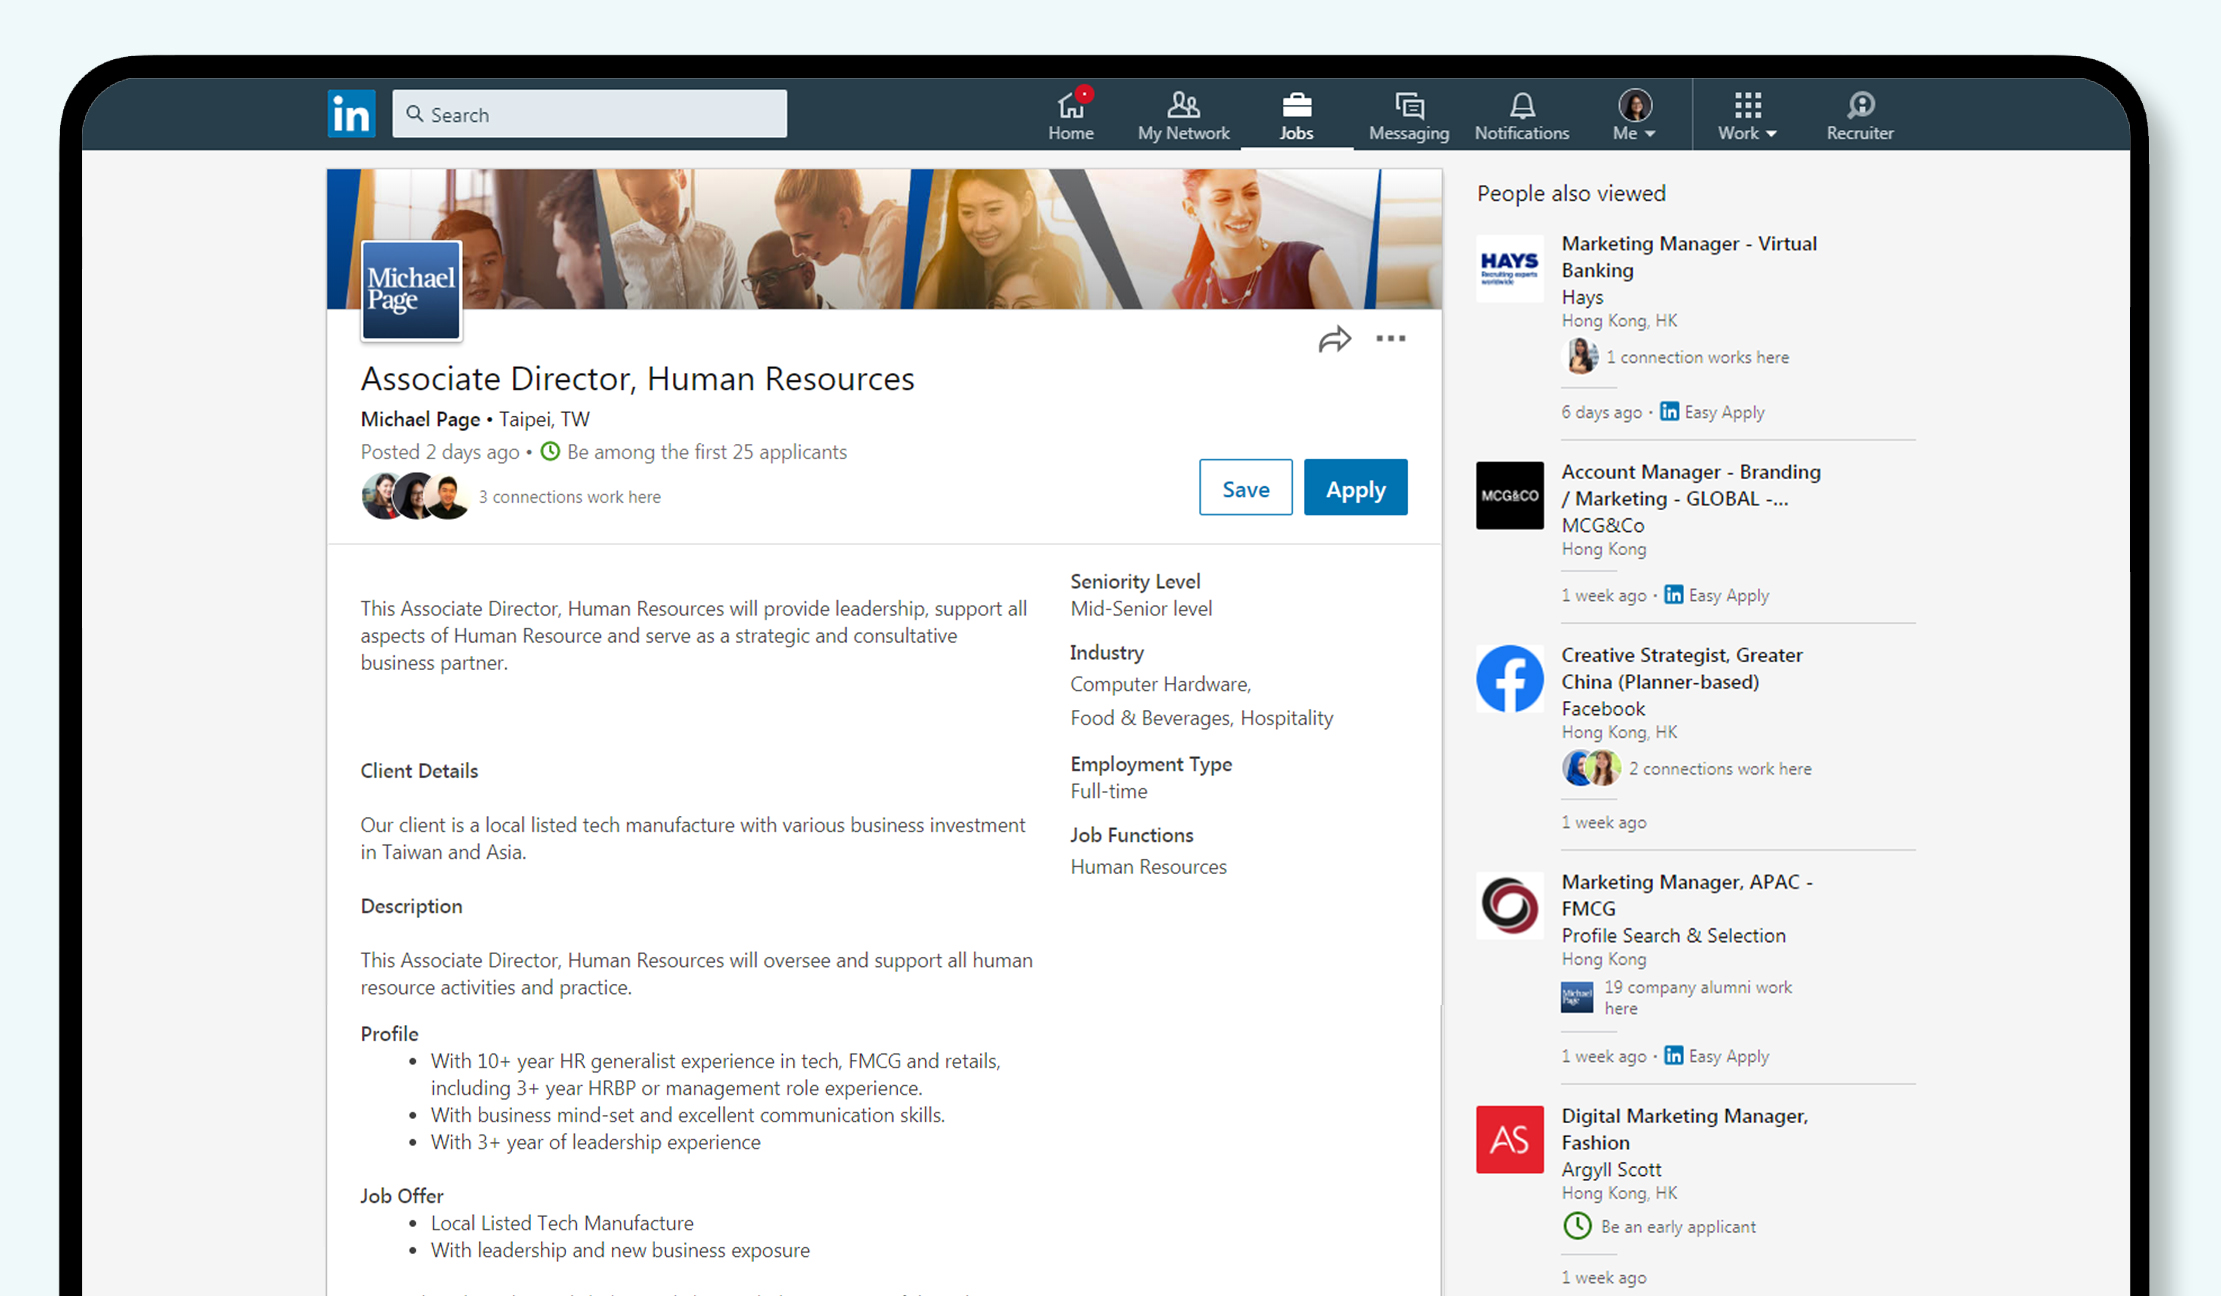Image resolution: width=2221 pixels, height=1296 pixels.
Task: Expand the Work dropdown arrow
Action: pyautogui.click(x=1771, y=133)
